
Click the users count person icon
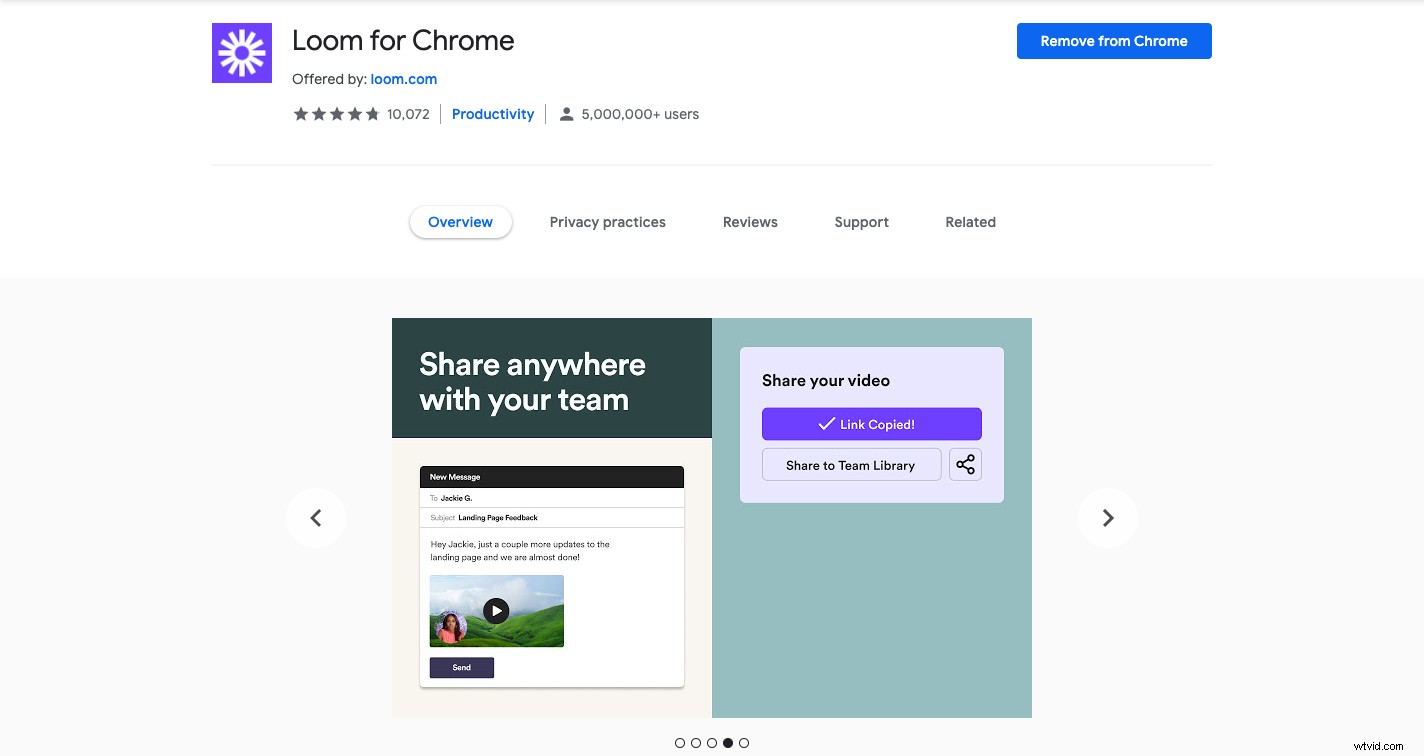(x=566, y=114)
